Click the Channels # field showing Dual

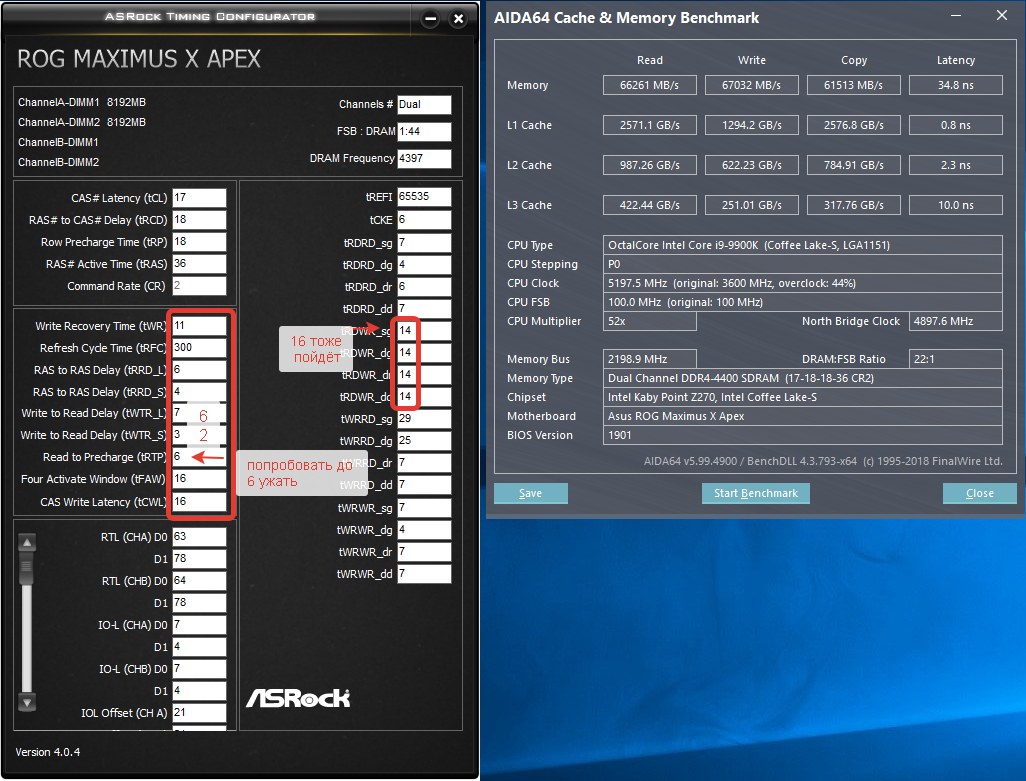coord(424,105)
